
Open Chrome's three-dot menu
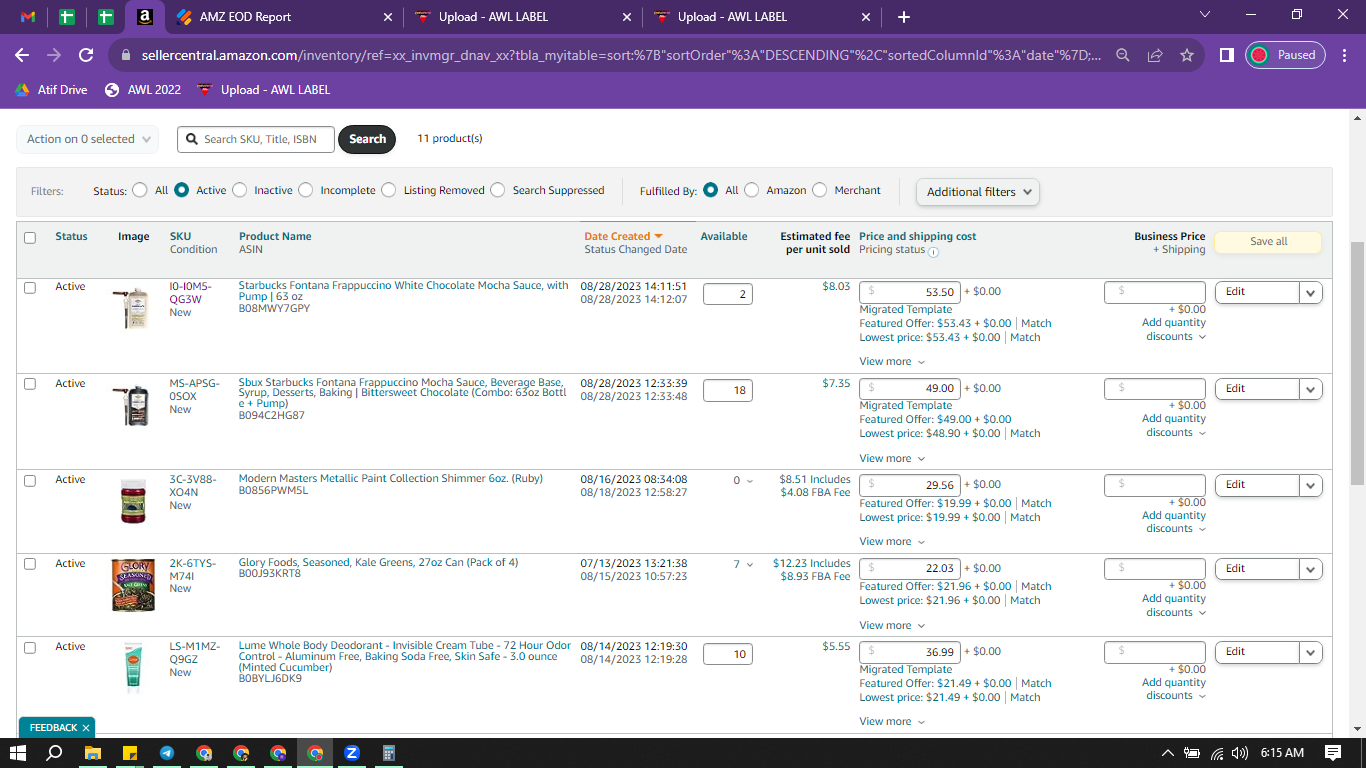pyautogui.click(x=1345, y=56)
